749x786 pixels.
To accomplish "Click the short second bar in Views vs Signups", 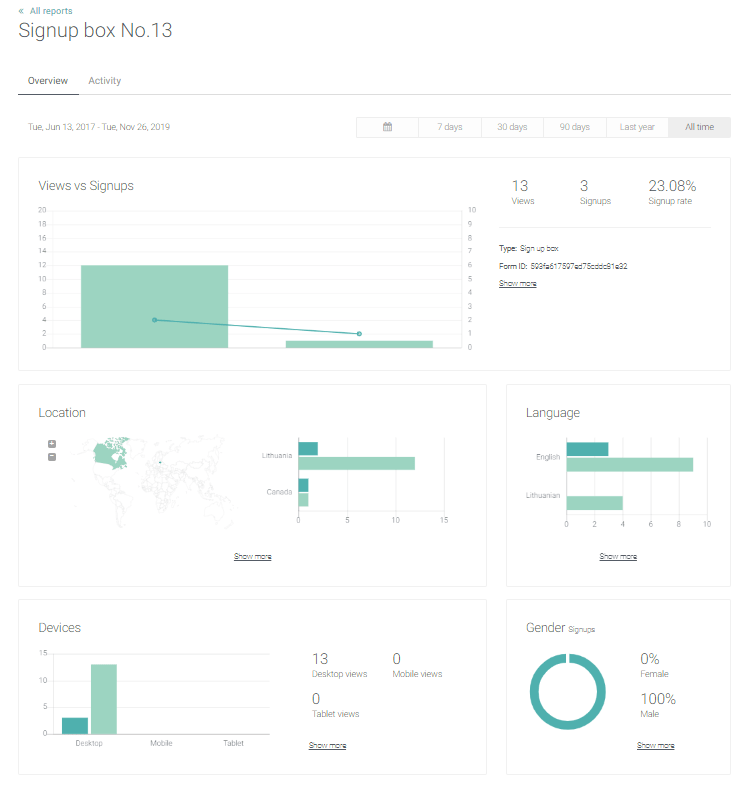I will [x=359, y=344].
